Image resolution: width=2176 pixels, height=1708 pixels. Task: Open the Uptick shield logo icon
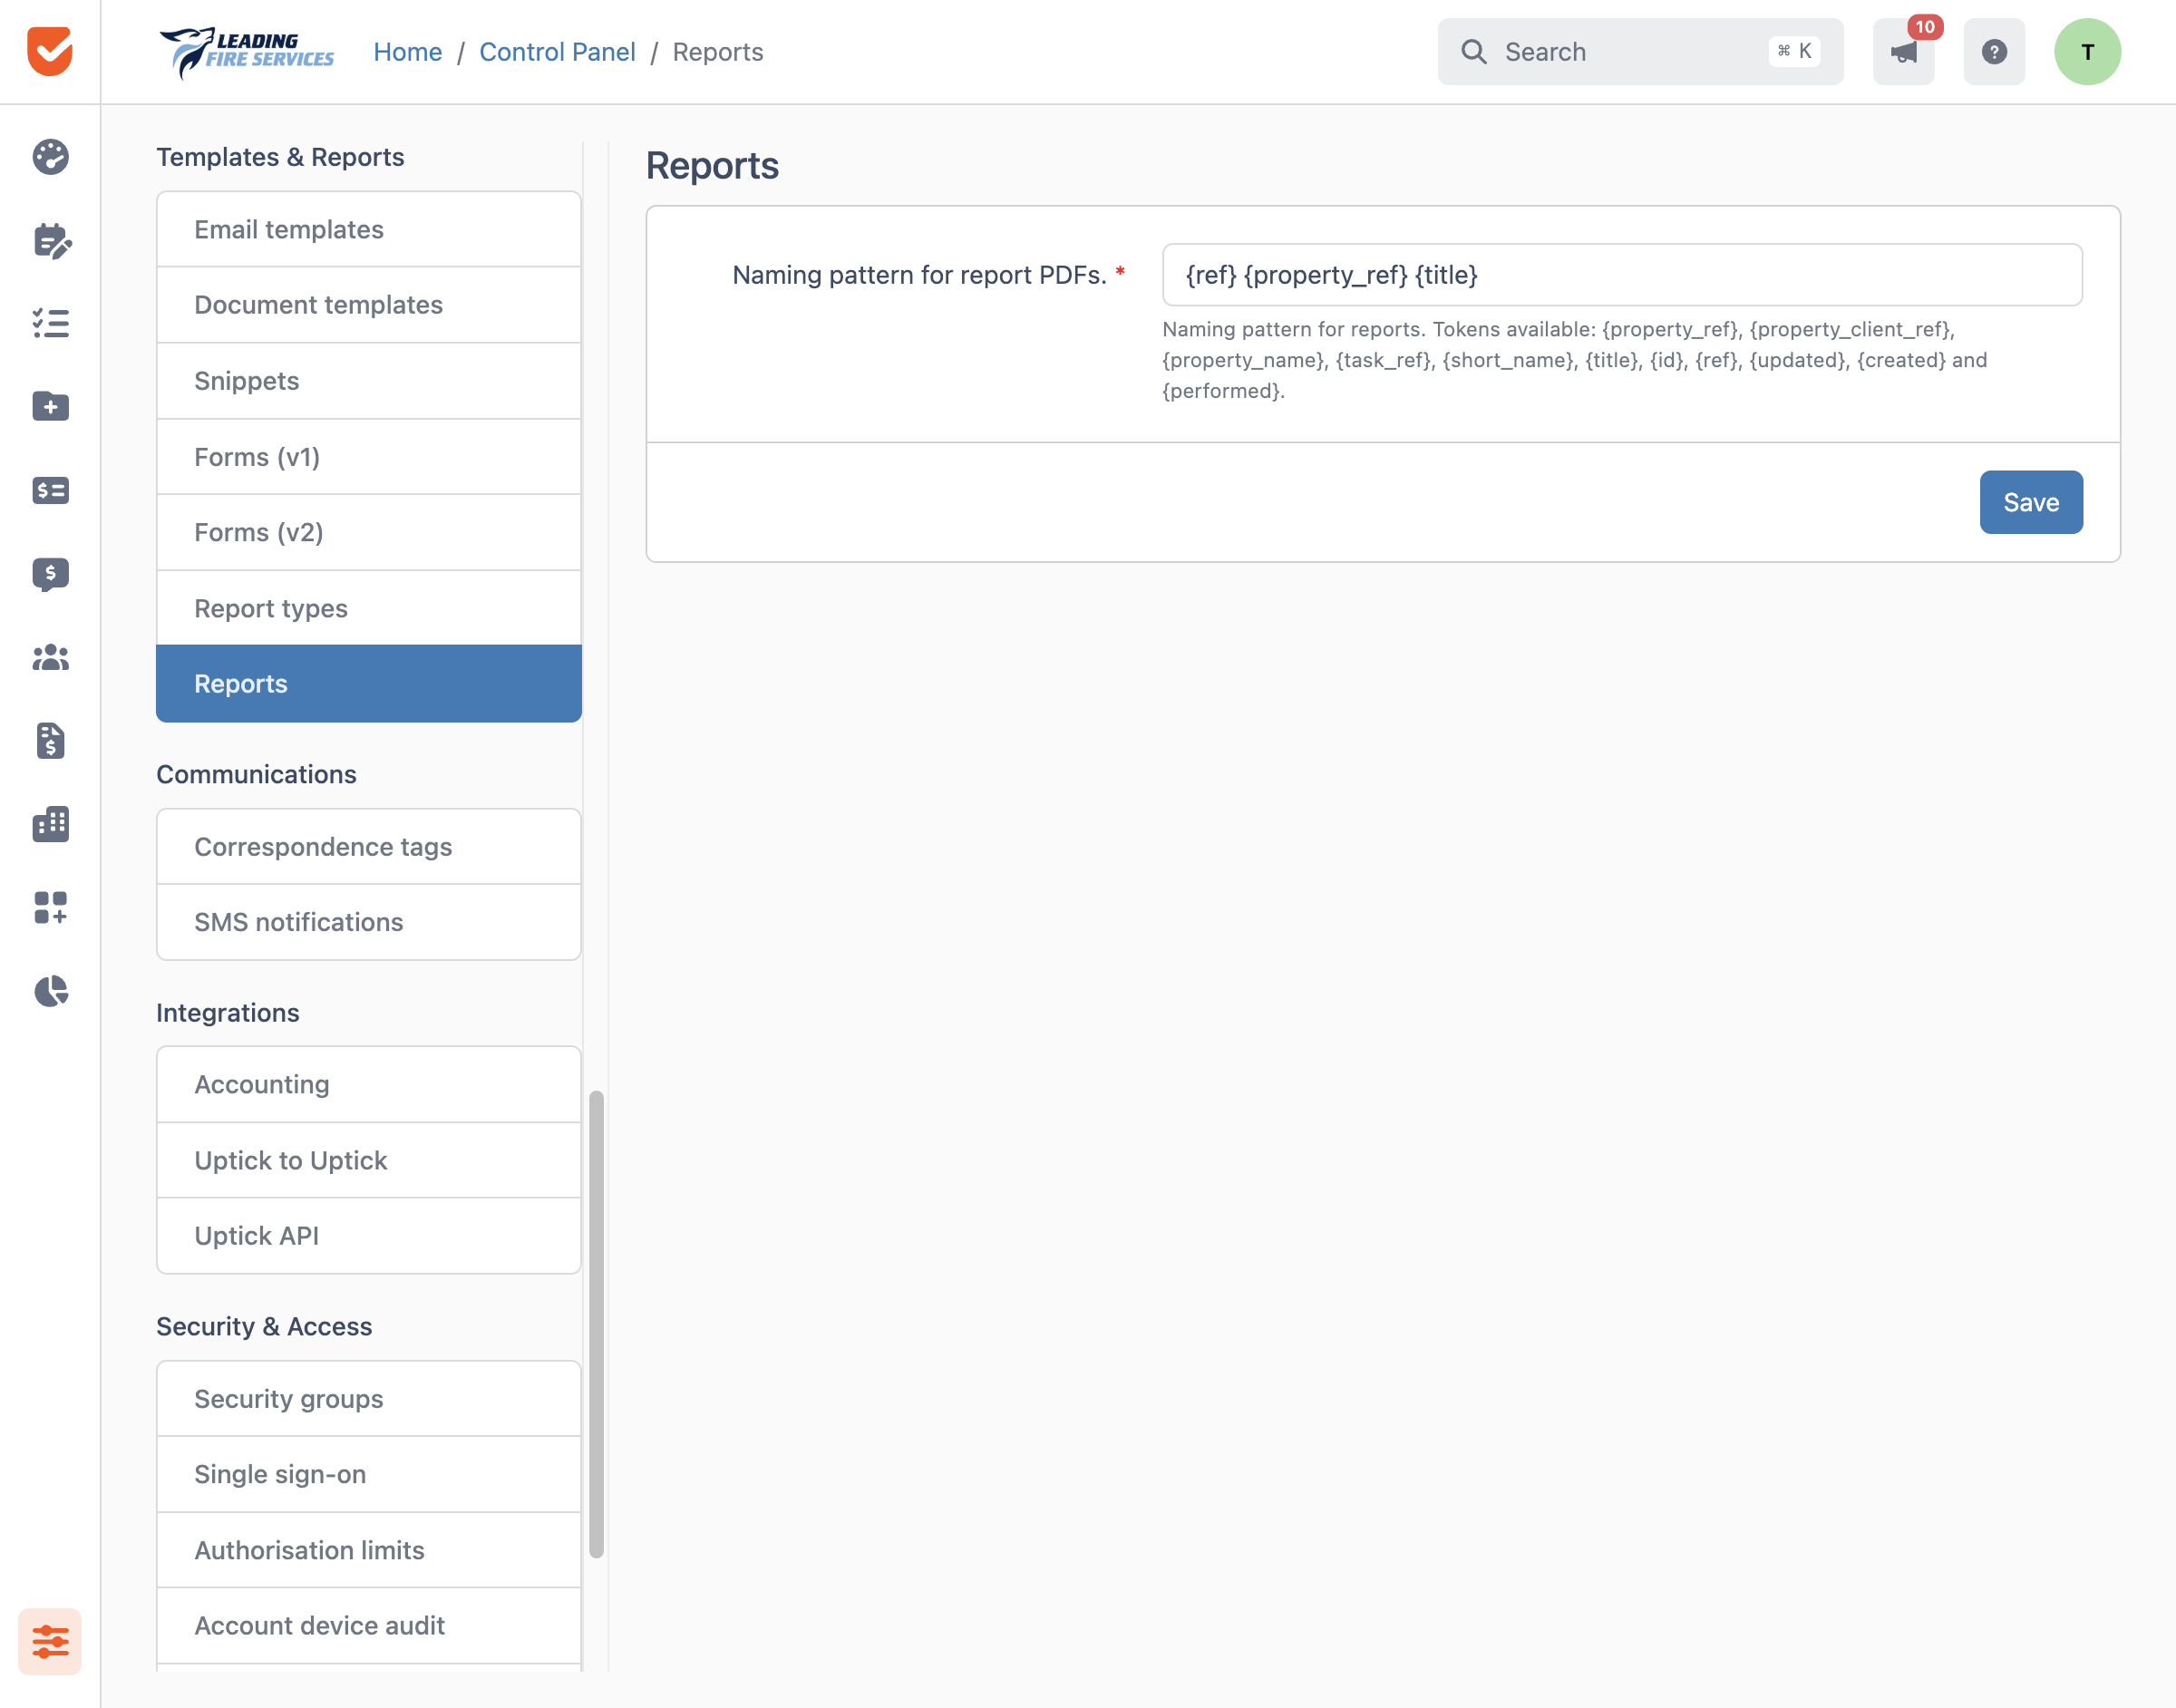pyautogui.click(x=50, y=51)
